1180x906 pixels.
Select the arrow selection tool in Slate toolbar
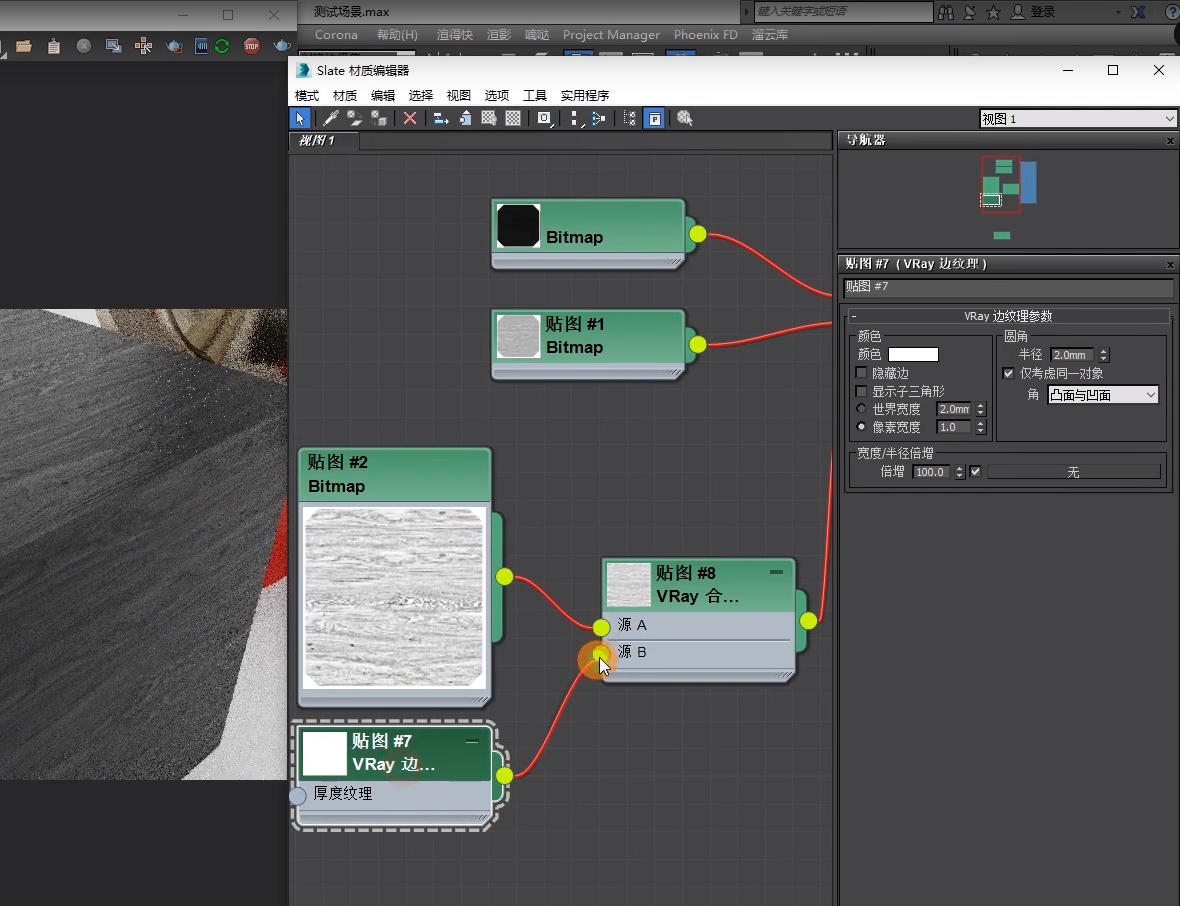[300, 118]
